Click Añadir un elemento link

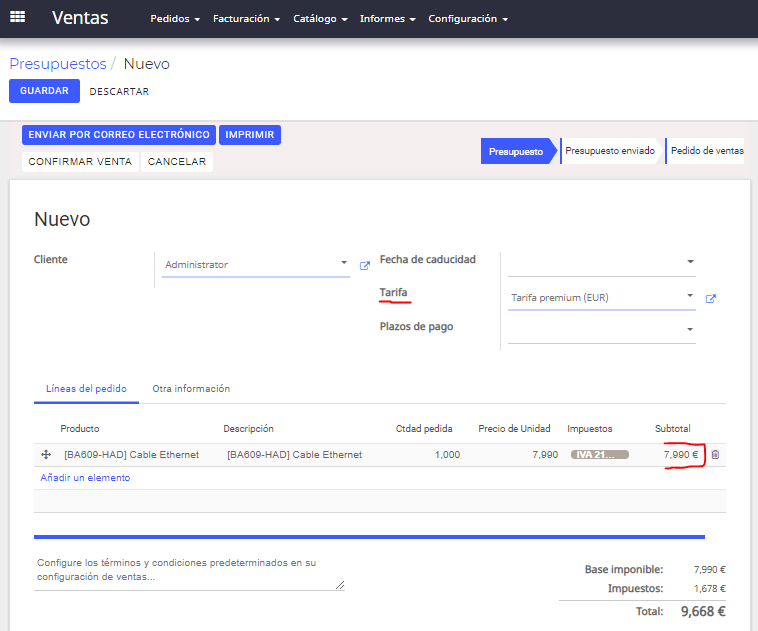(85, 478)
